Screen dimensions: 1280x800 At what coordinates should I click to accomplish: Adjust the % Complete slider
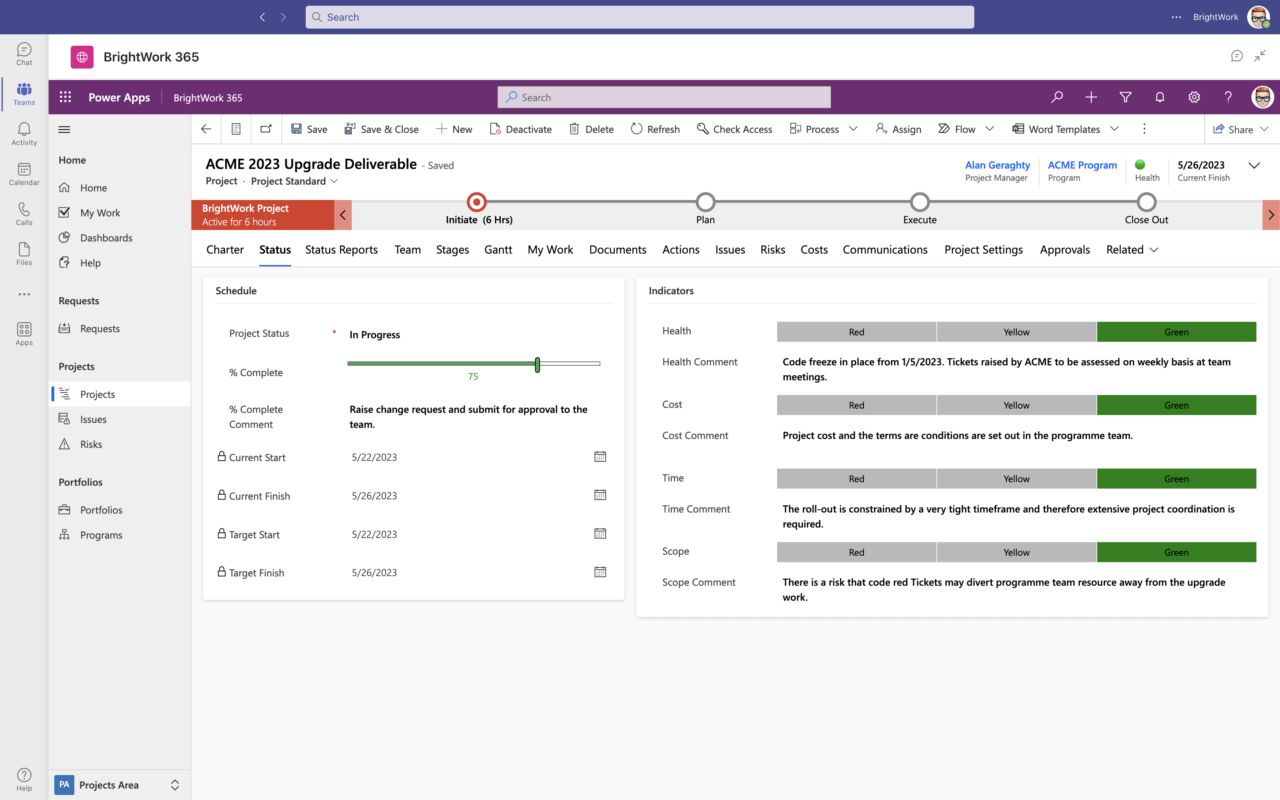[537, 364]
